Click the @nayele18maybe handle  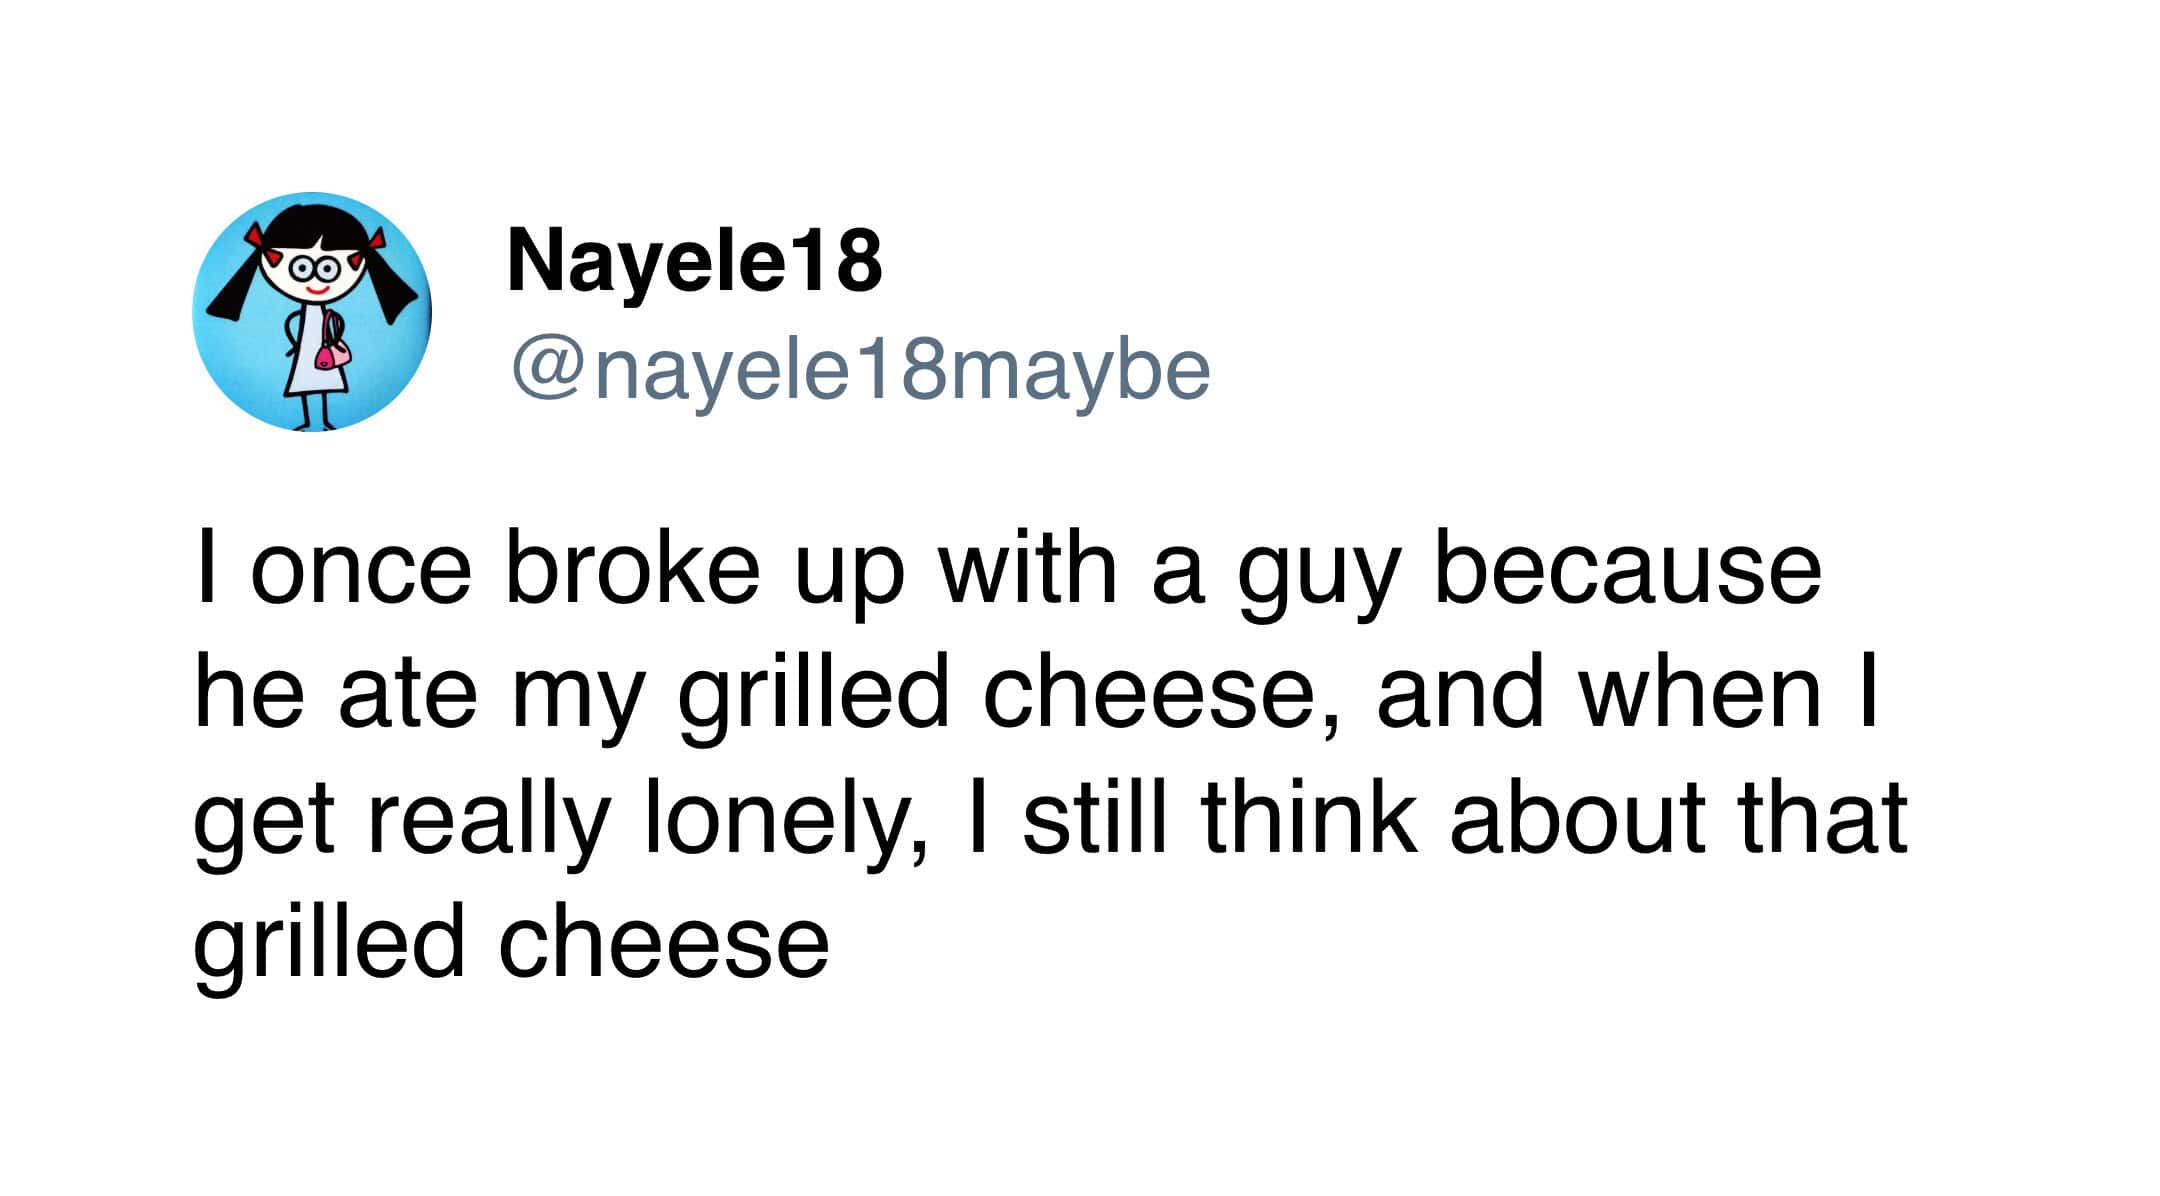point(860,370)
